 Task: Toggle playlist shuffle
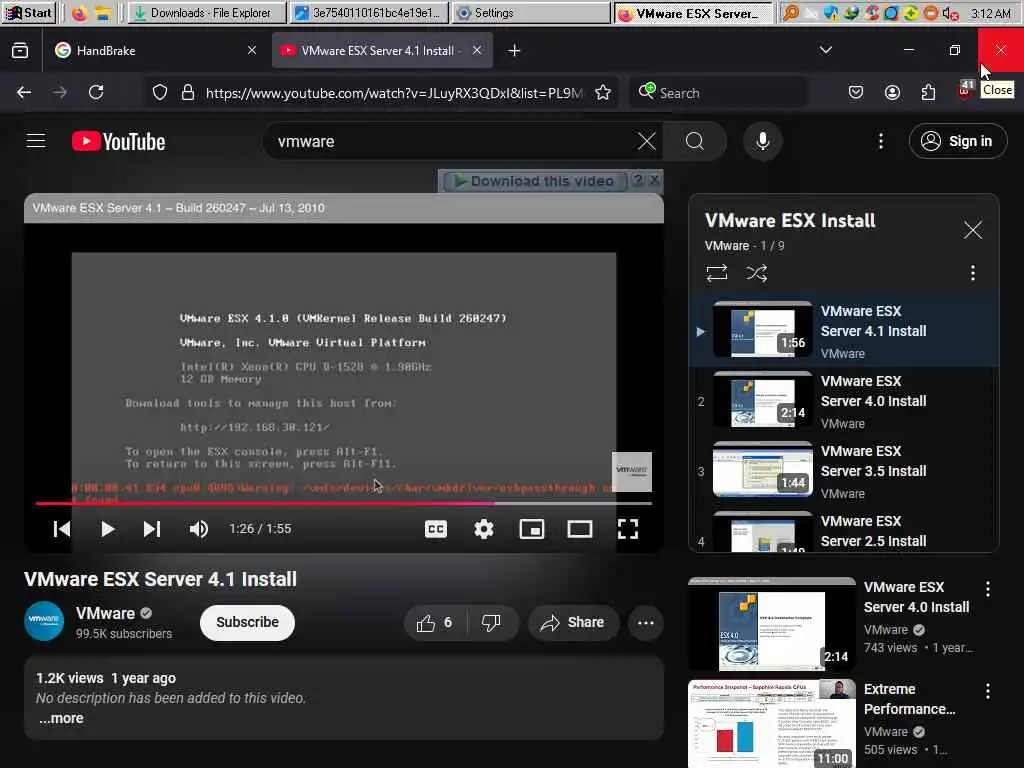[757, 273]
